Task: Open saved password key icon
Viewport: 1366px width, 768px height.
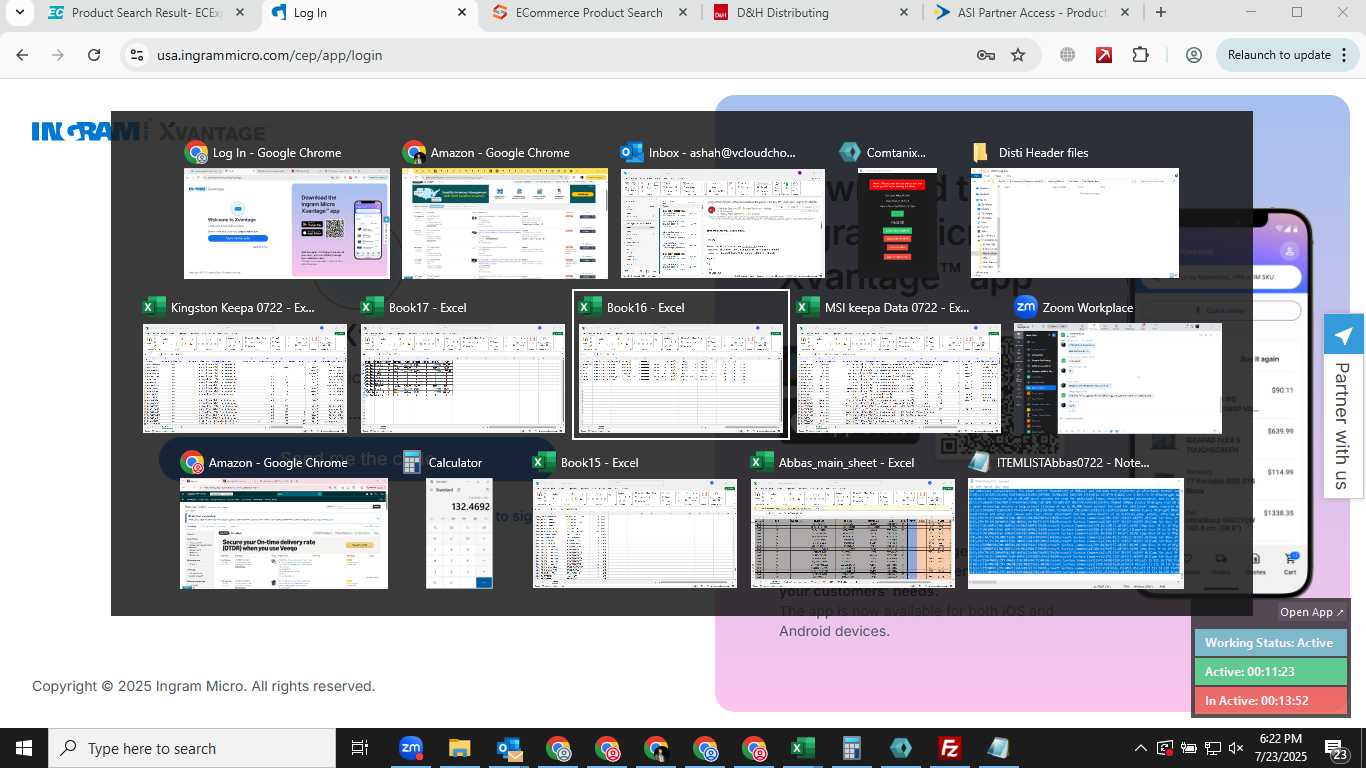Action: coord(985,55)
